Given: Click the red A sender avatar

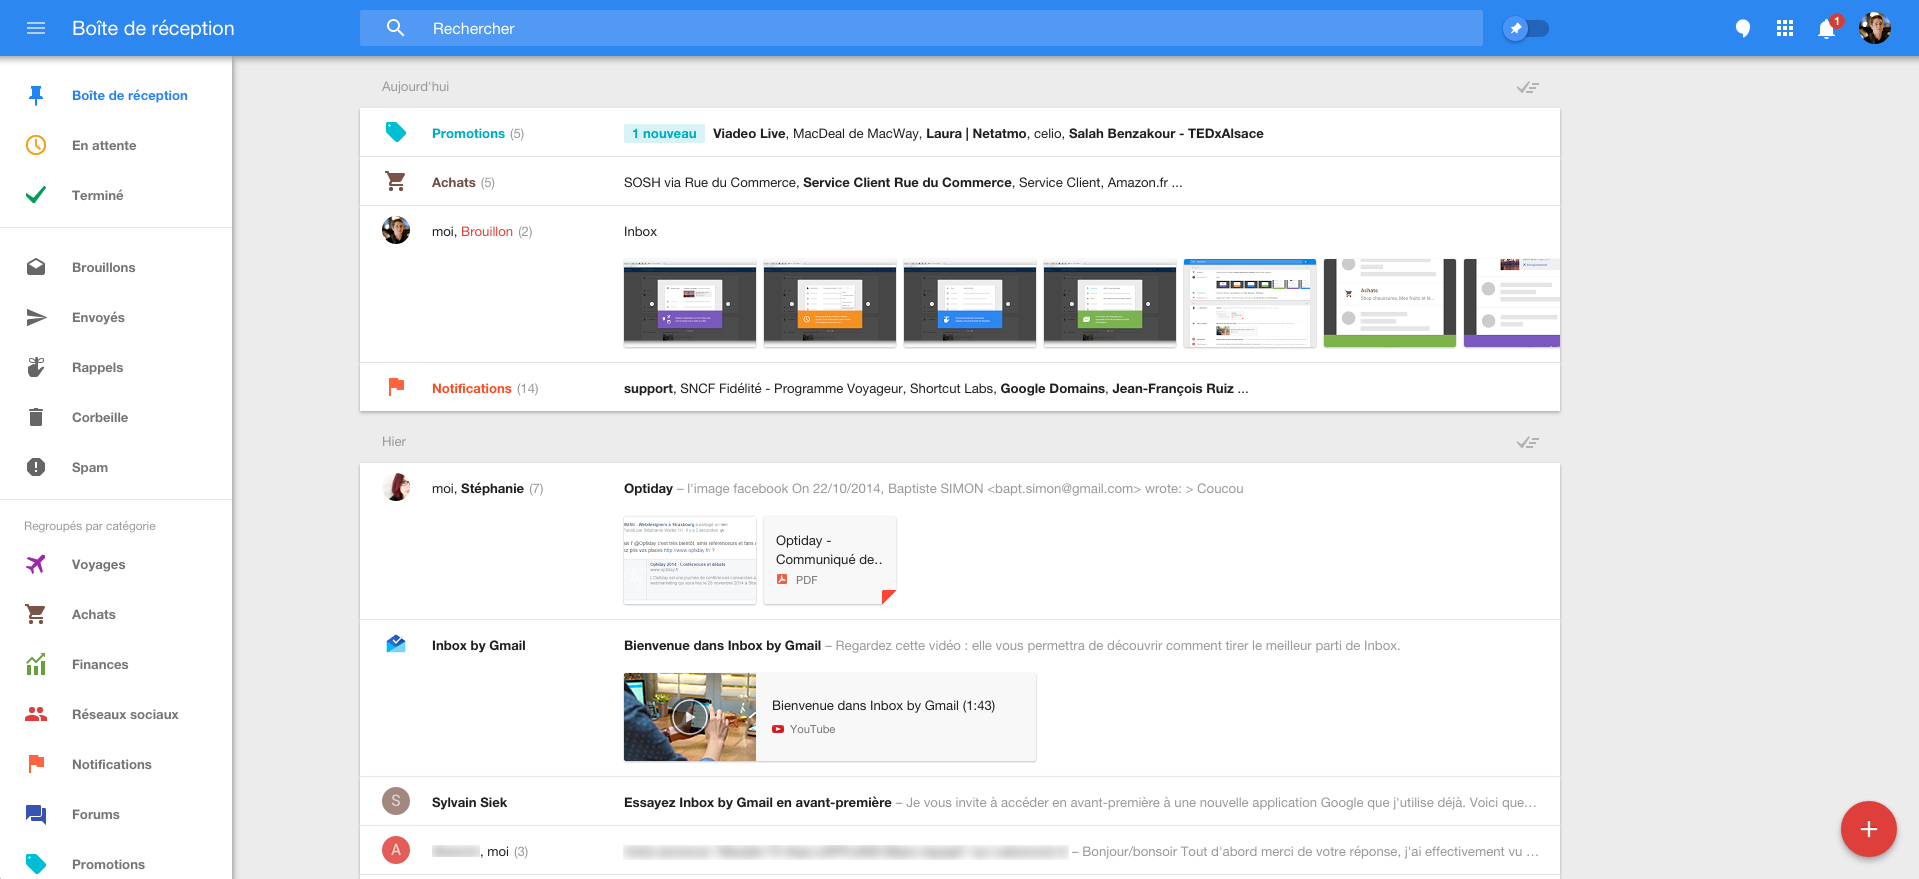Looking at the screenshot, I should 396,850.
